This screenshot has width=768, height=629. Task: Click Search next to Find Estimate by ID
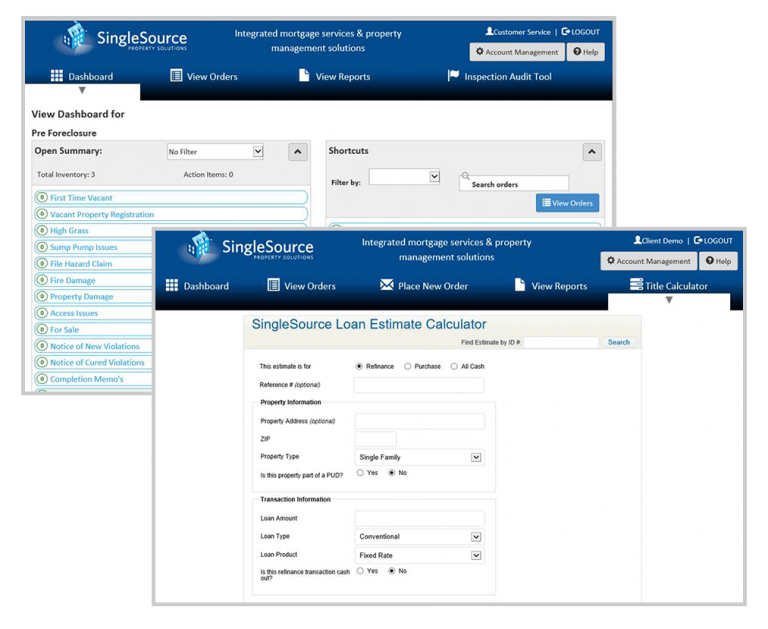pos(619,342)
